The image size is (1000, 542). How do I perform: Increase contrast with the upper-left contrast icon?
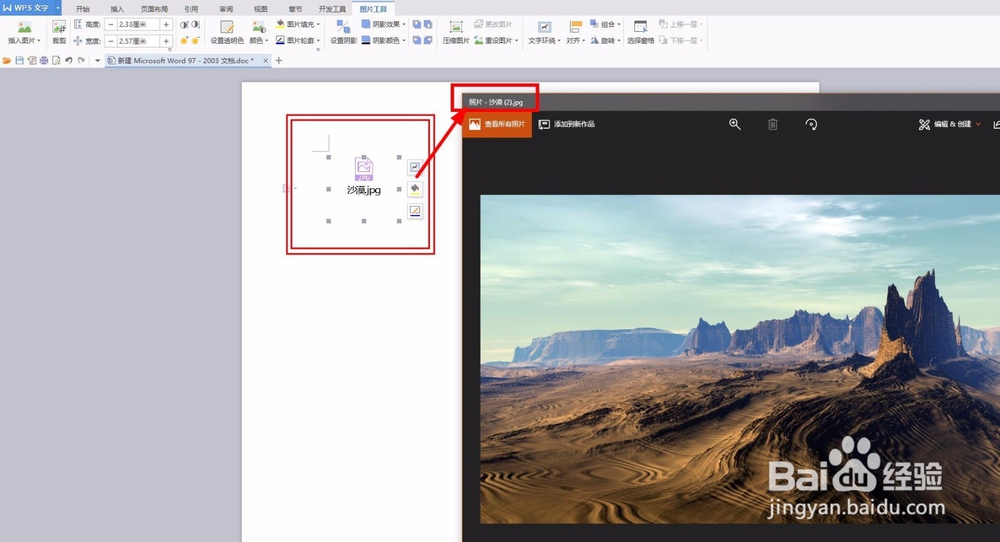click(x=184, y=24)
